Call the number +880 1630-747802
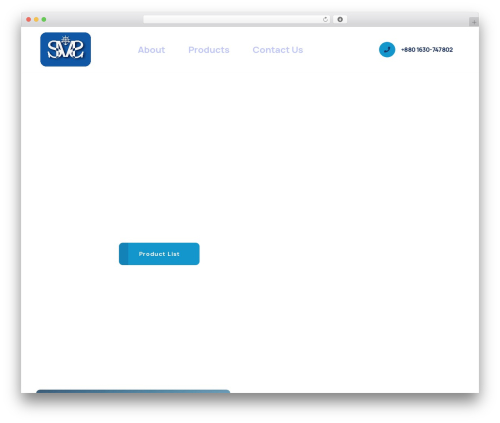The image size is (500, 423). coord(427,50)
